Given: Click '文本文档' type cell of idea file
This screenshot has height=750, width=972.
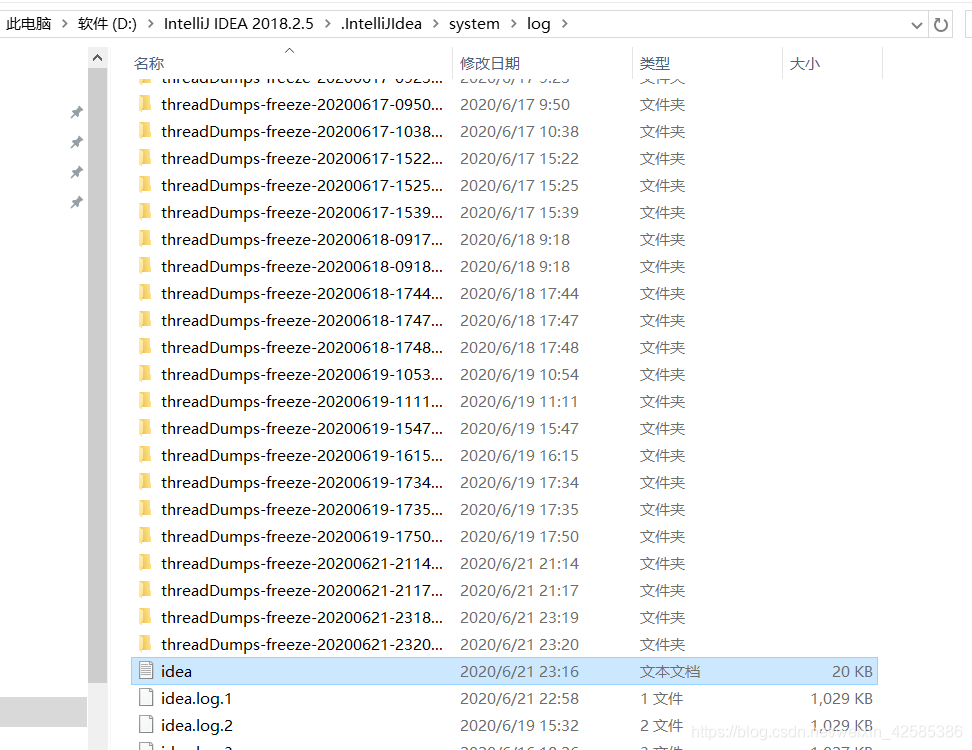Looking at the screenshot, I should tap(669, 671).
